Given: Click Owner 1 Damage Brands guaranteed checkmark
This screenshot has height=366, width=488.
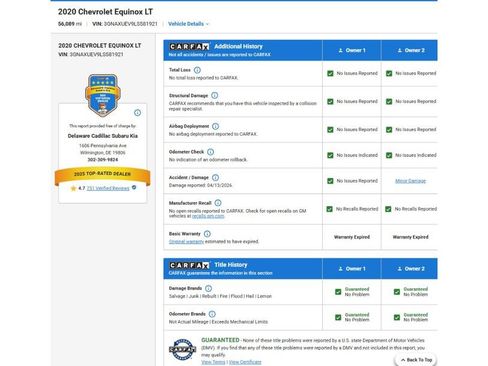Looking at the screenshot, I should (x=338, y=292).
